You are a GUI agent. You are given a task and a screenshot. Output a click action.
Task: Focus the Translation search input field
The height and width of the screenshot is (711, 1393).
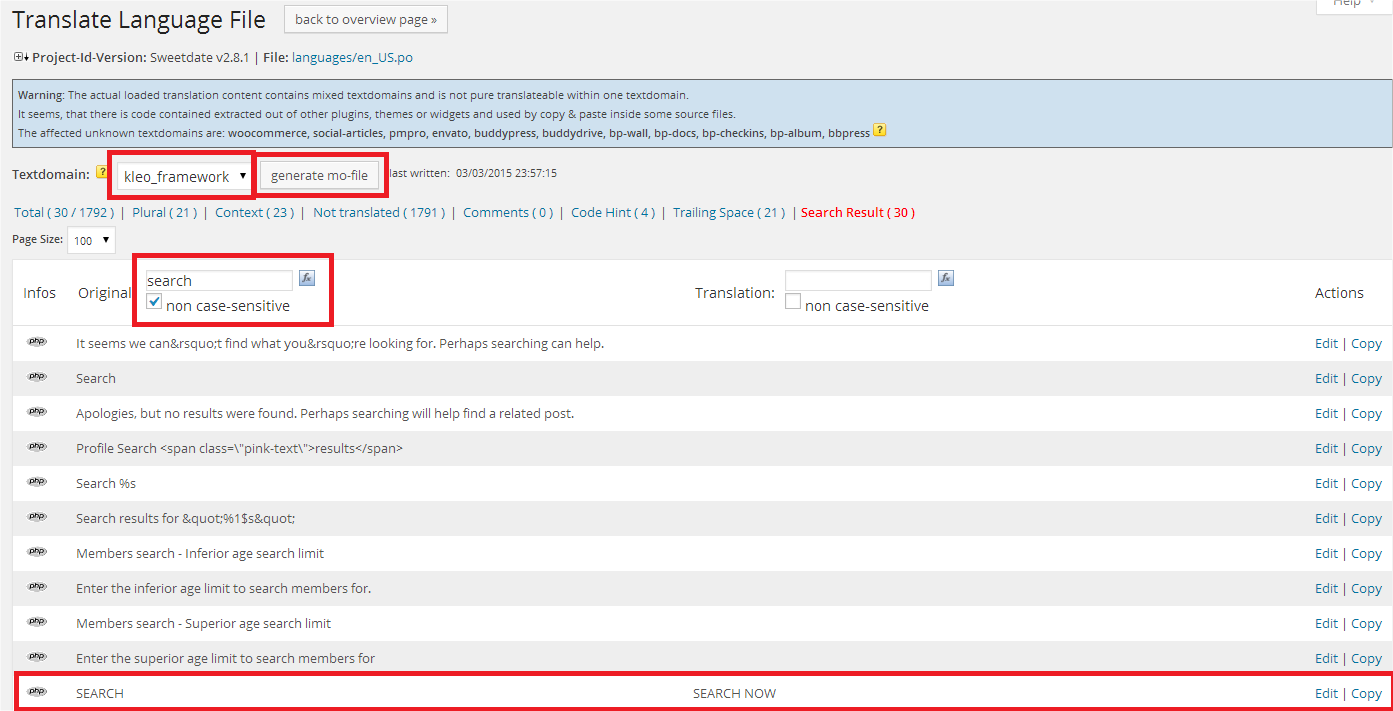tap(857, 281)
